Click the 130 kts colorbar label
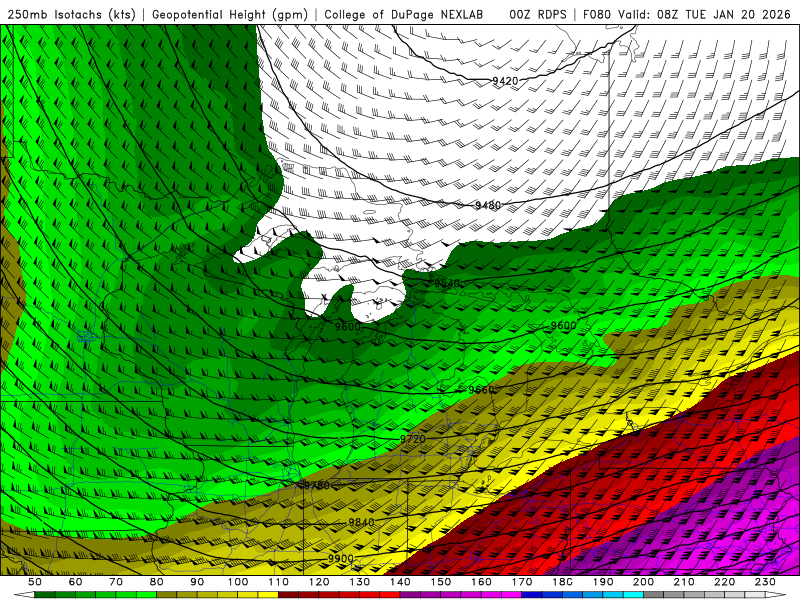This screenshot has height=600, width=800. (x=359, y=582)
